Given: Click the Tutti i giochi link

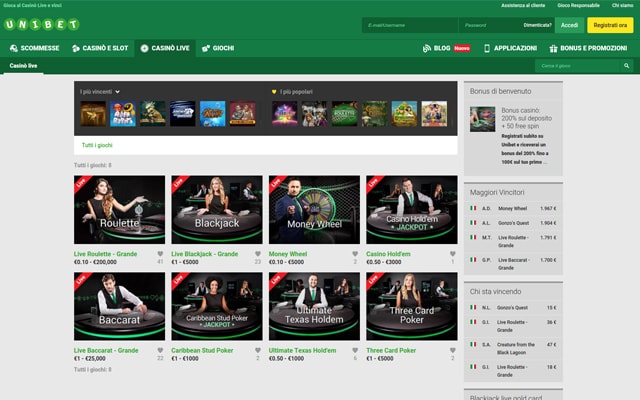Looking at the screenshot, I should point(97,145).
